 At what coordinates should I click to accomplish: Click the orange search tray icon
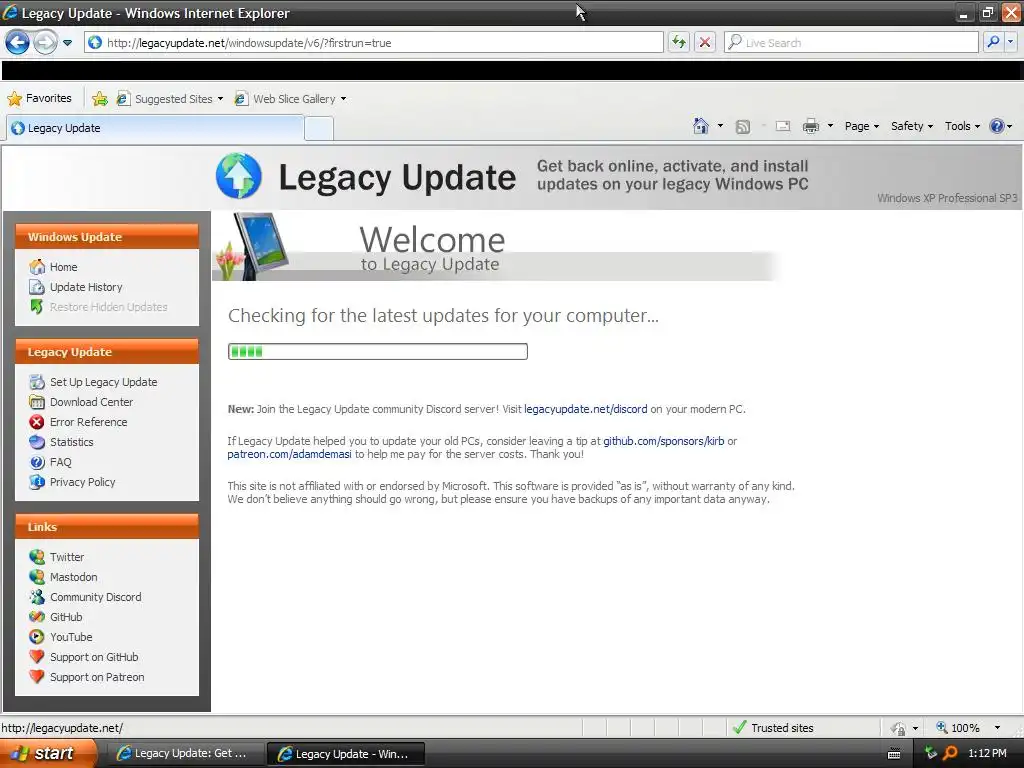point(950,754)
